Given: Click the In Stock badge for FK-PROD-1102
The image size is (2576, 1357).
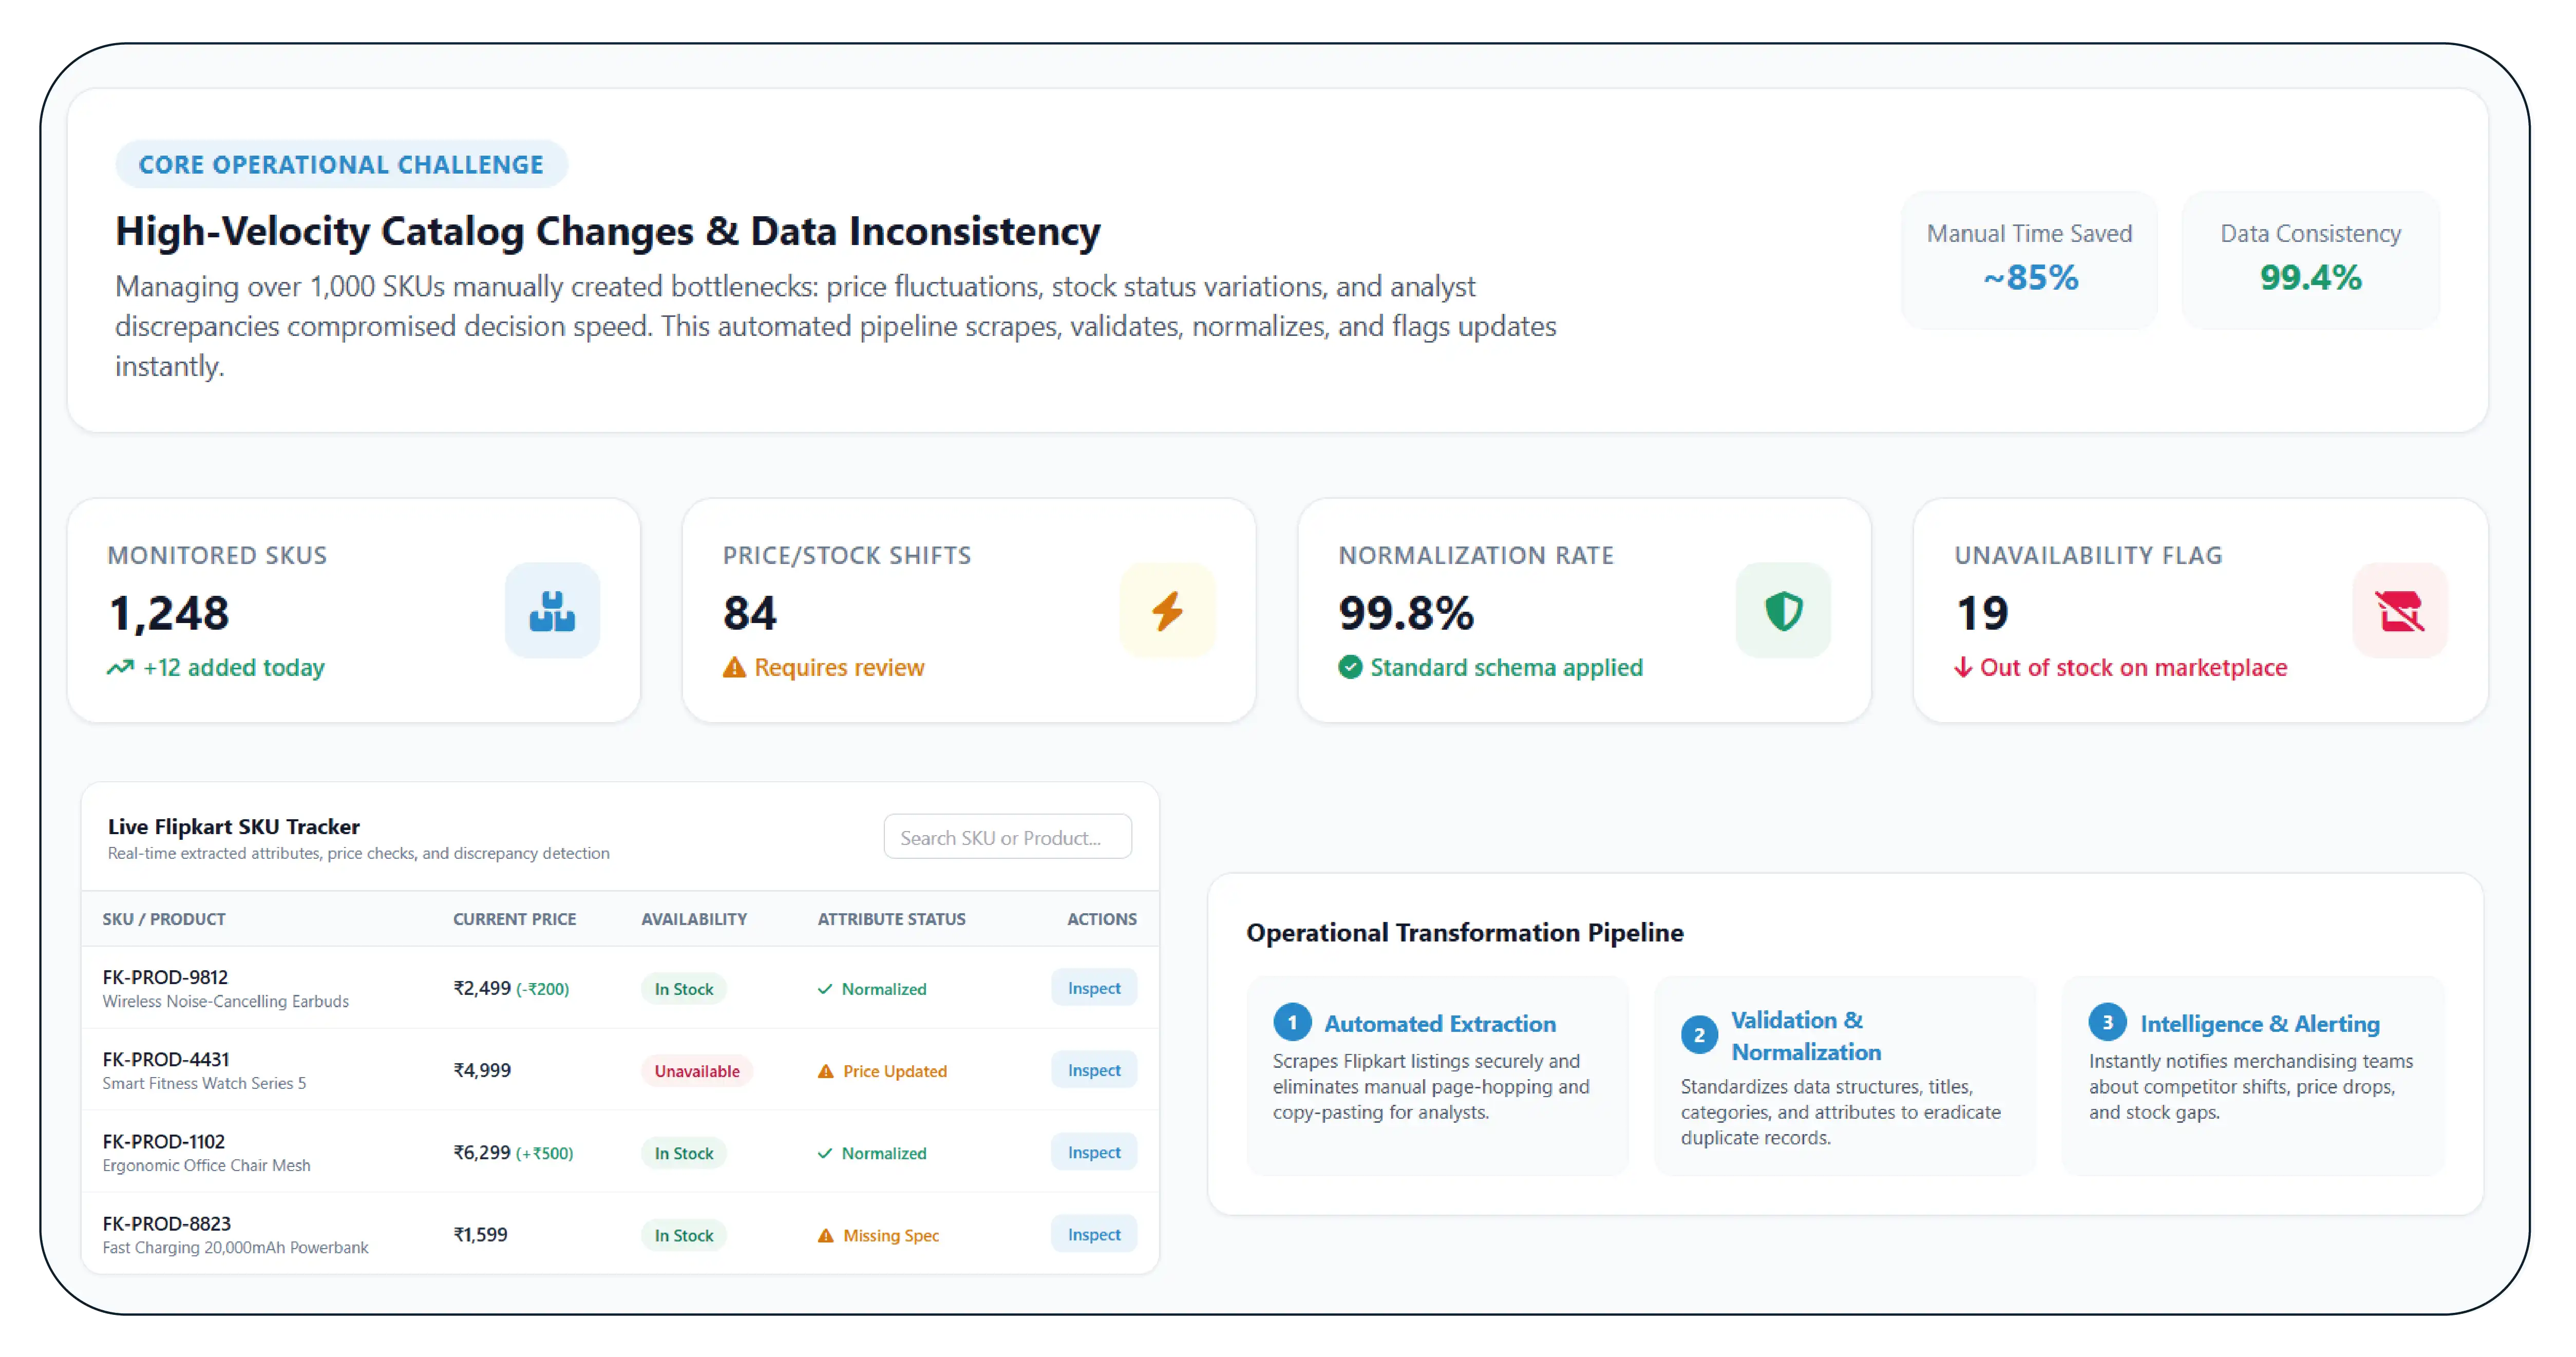Looking at the screenshot, I should pyautogui.click(x=684, y=1153).
